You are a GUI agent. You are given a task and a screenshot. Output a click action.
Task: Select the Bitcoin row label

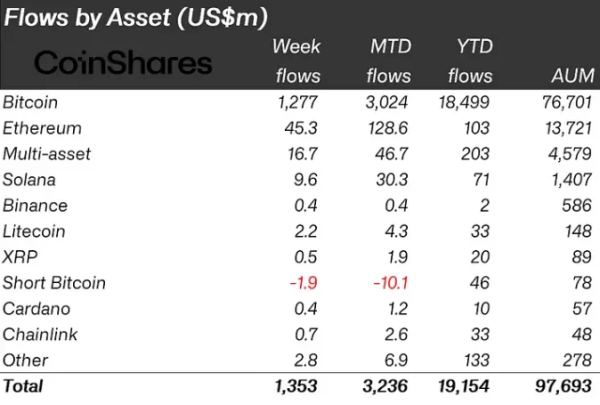tap(30, 102)
